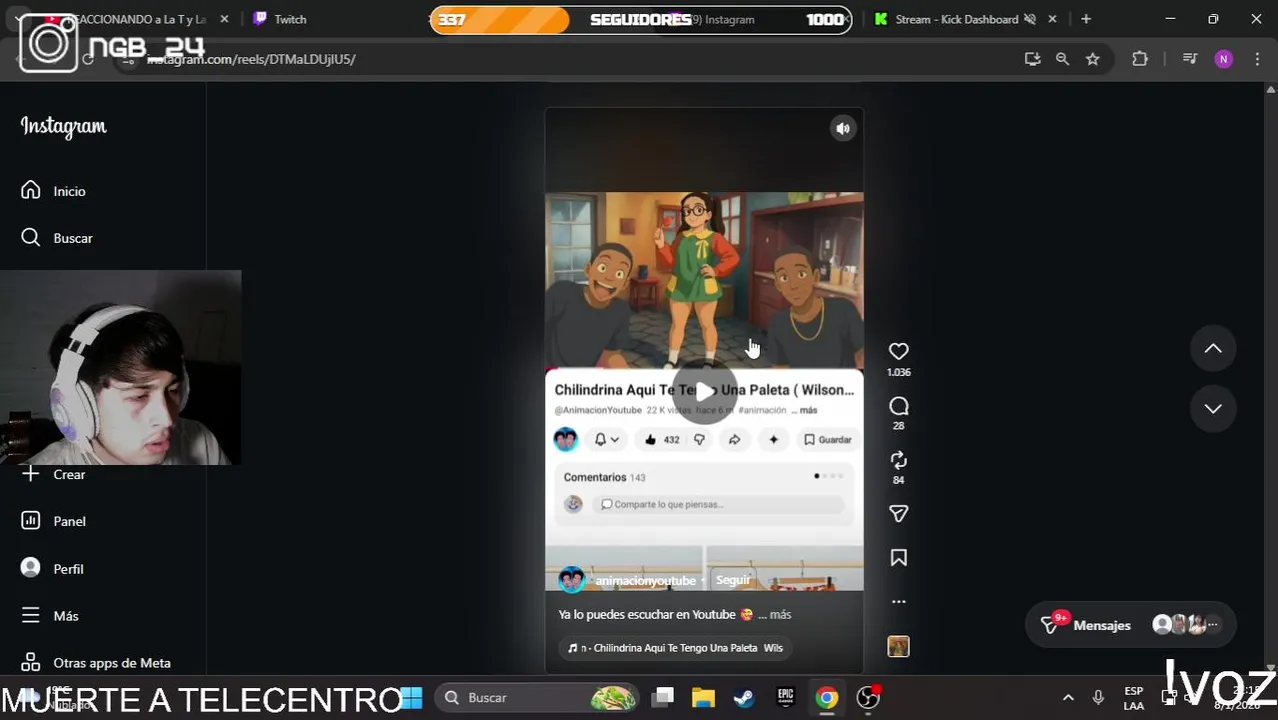Click the microphone icon in system tray
The image size is (1278, 720).
(x=1098, y=697)
